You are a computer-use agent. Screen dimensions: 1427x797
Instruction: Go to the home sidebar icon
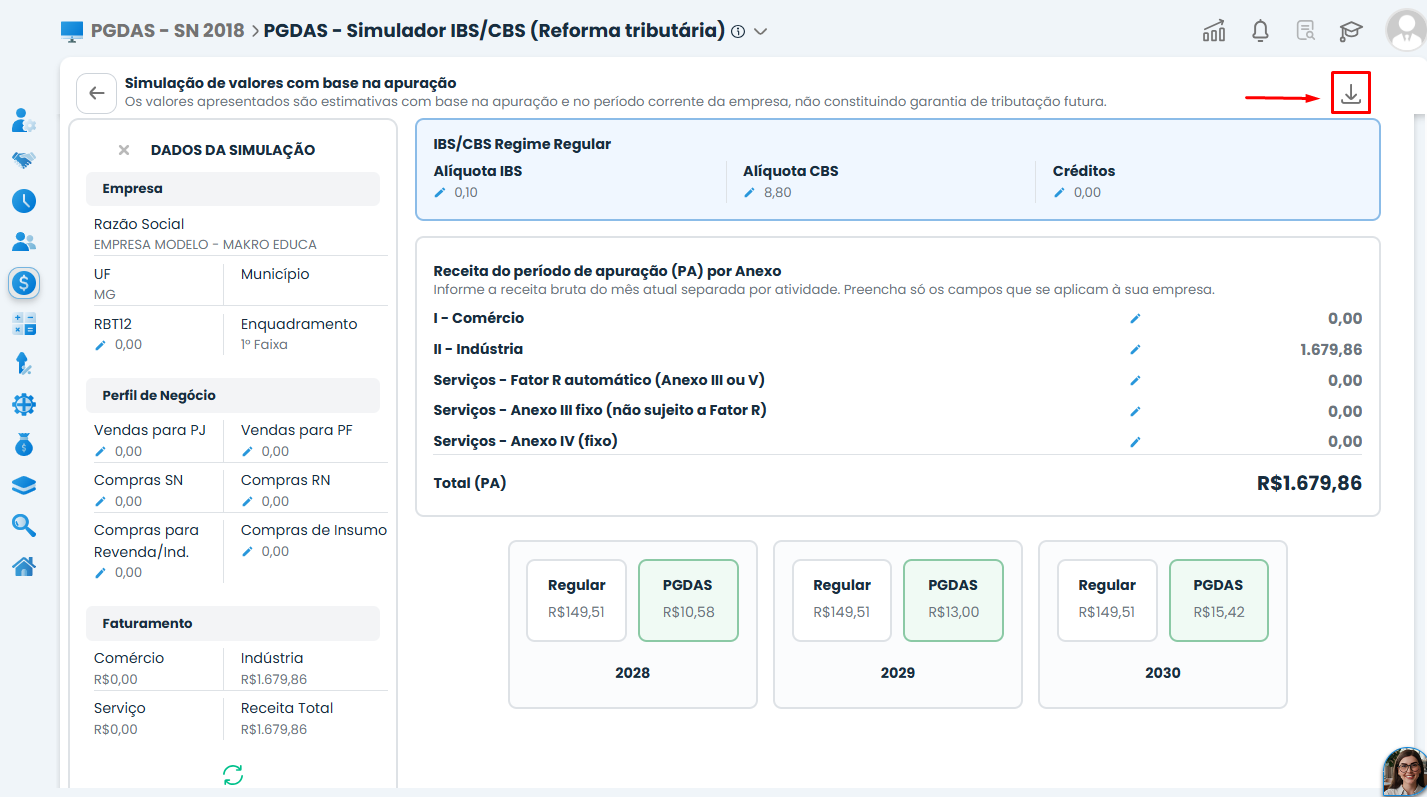point(24,566)
